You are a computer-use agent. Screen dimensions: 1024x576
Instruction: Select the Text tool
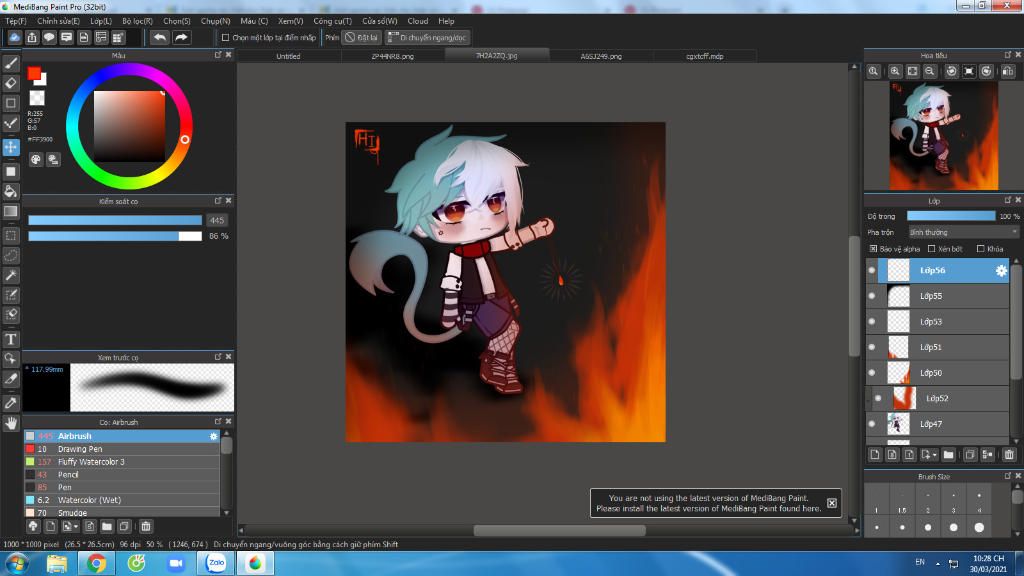(x=11, y=339)
